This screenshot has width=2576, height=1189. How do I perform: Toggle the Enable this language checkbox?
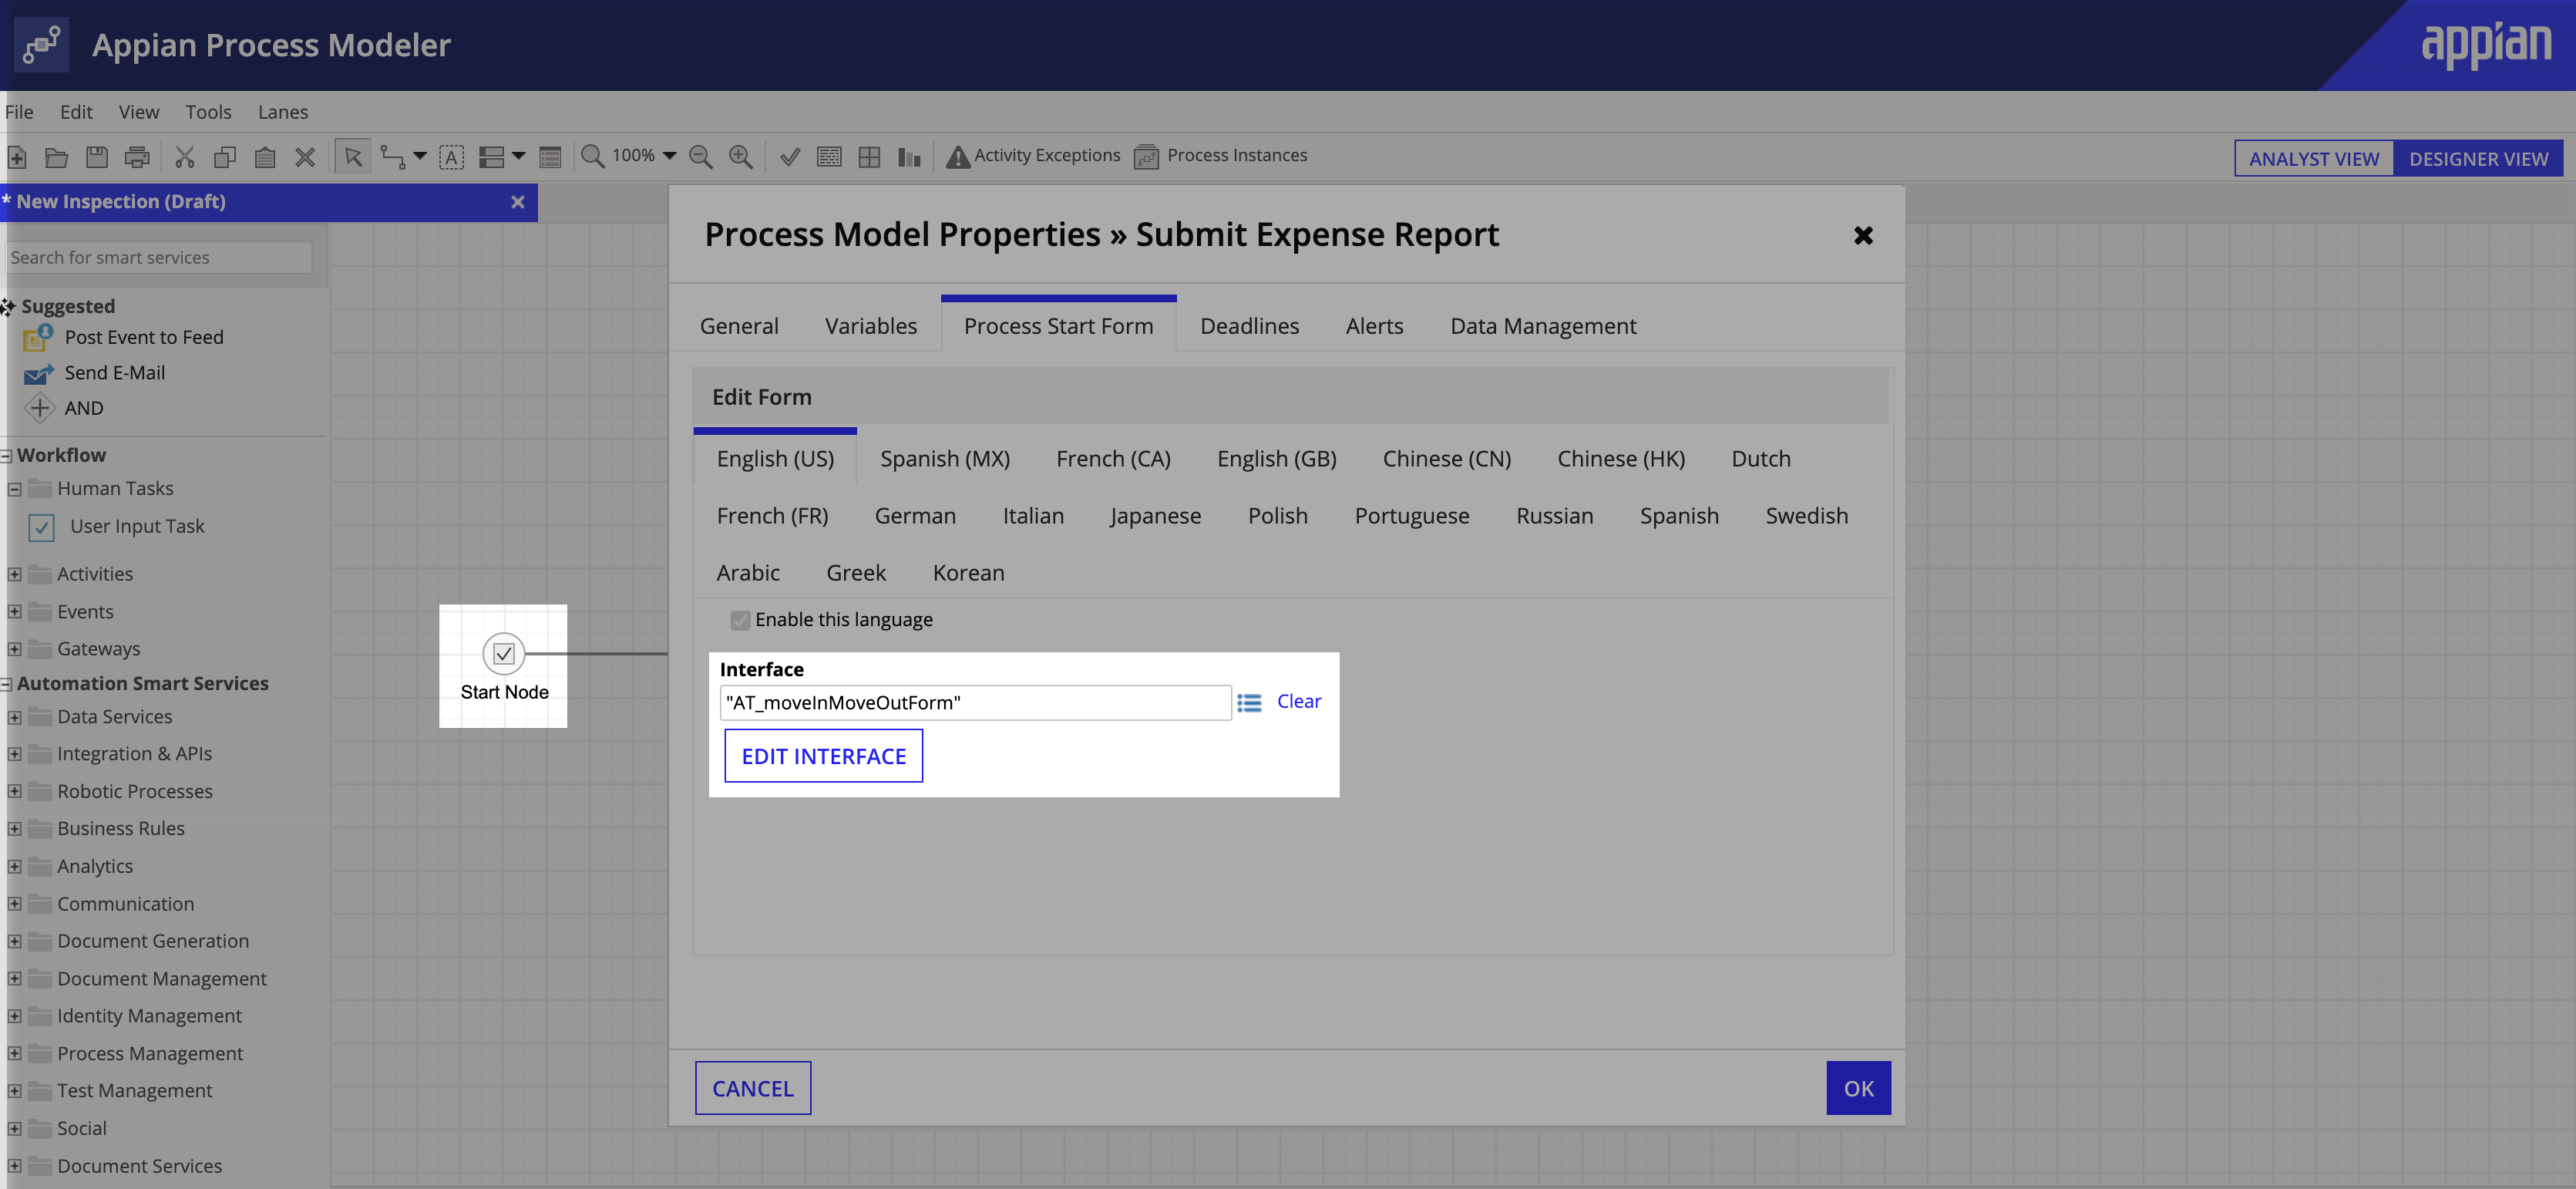740,620
